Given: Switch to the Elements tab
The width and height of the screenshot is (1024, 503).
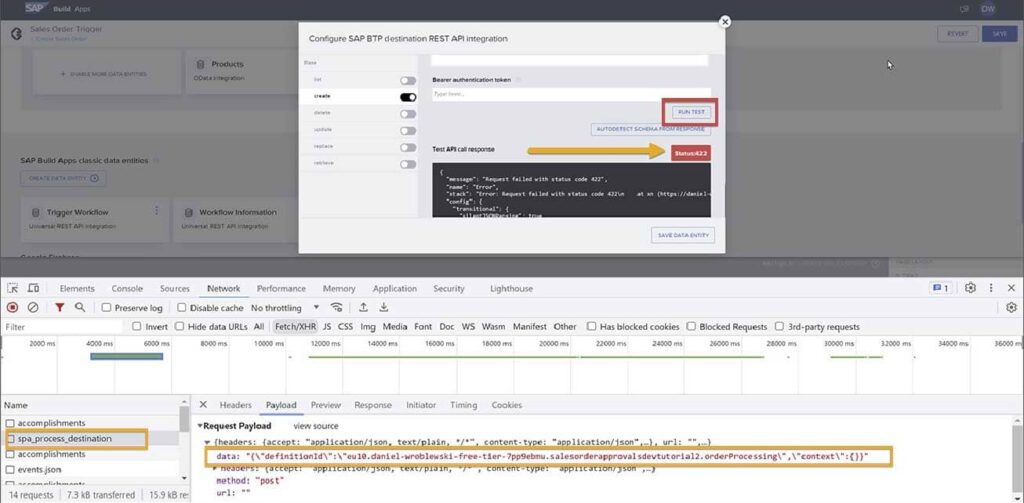Looking at the screenshot, I should click(x=77, y=288).
